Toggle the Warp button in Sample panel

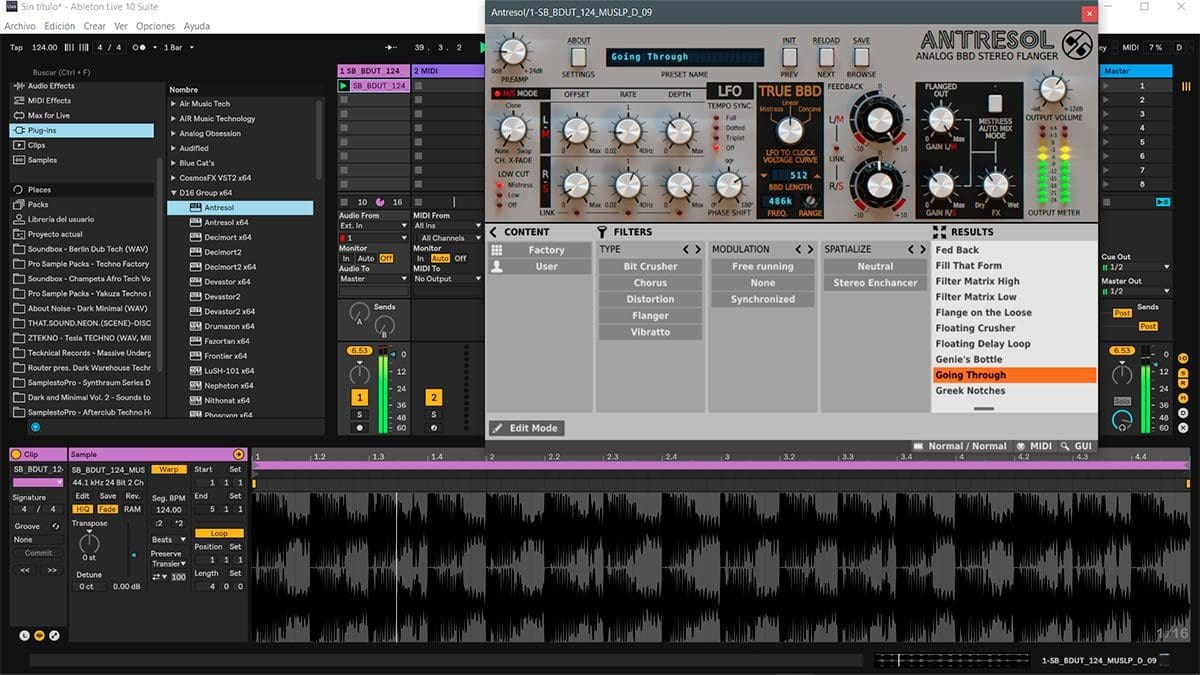[x=169, y=469]
